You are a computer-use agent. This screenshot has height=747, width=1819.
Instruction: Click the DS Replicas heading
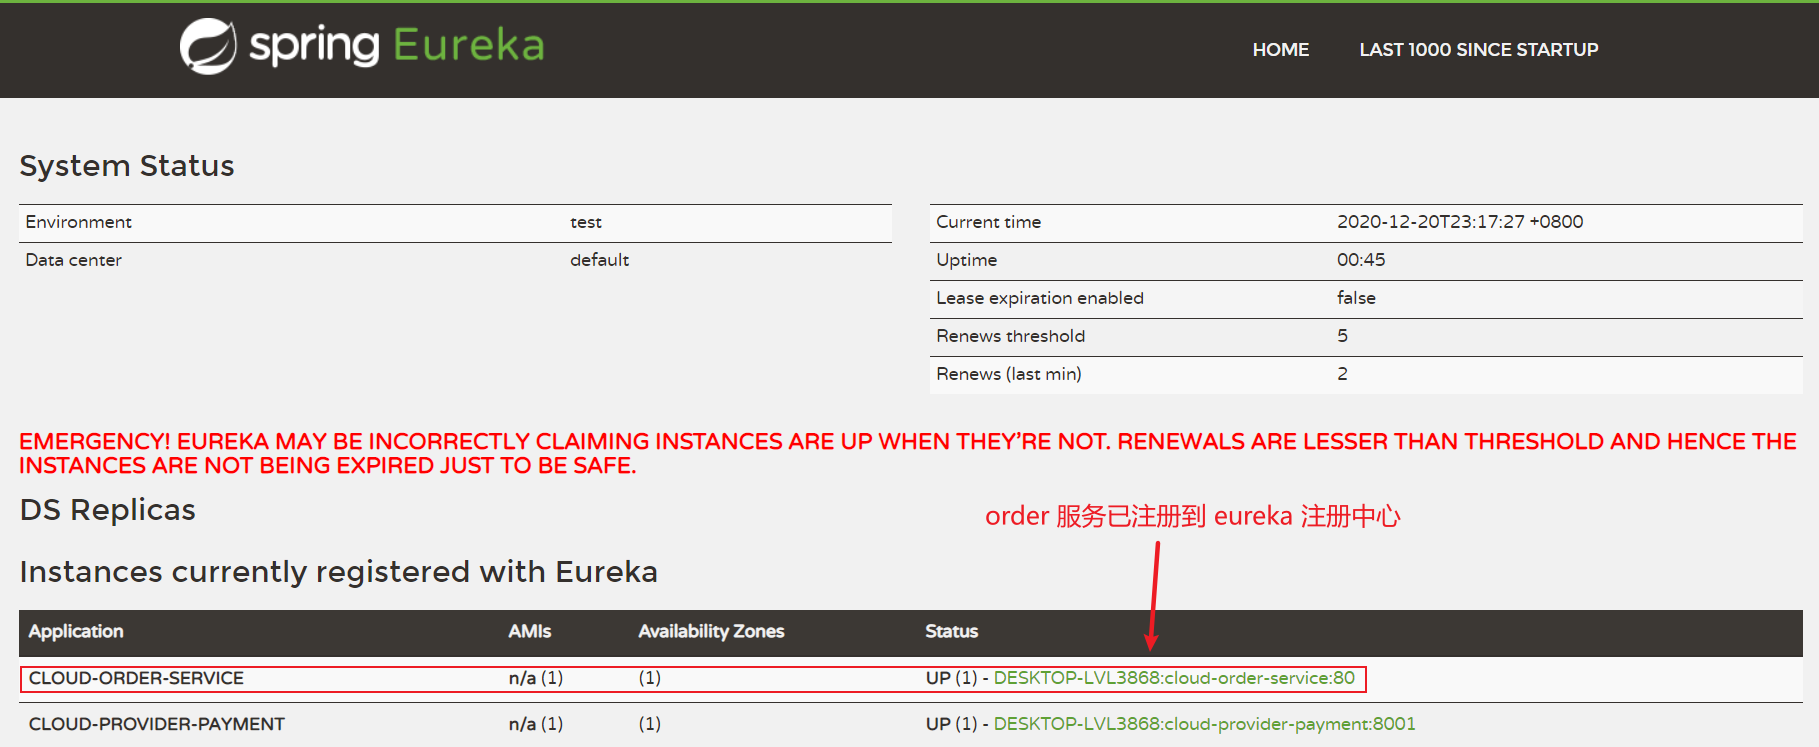(x=108, y=510)
